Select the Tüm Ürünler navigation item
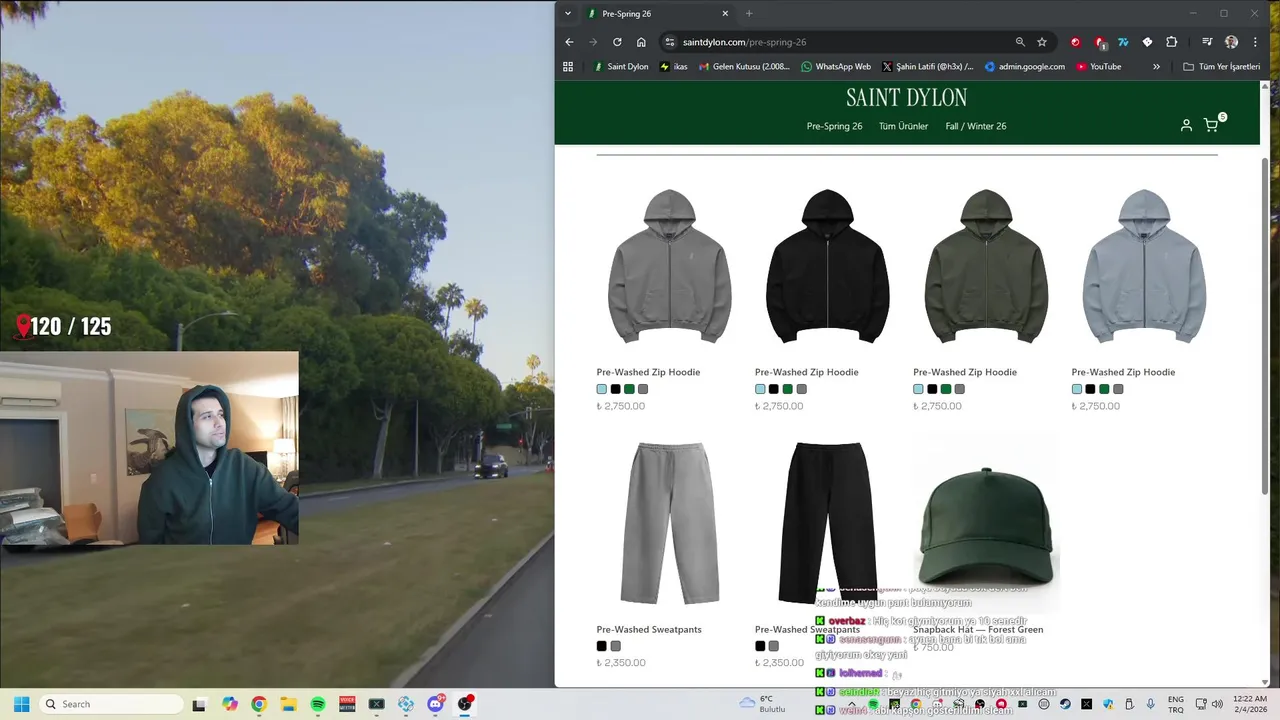1280x720 pixels. [903, 126]
